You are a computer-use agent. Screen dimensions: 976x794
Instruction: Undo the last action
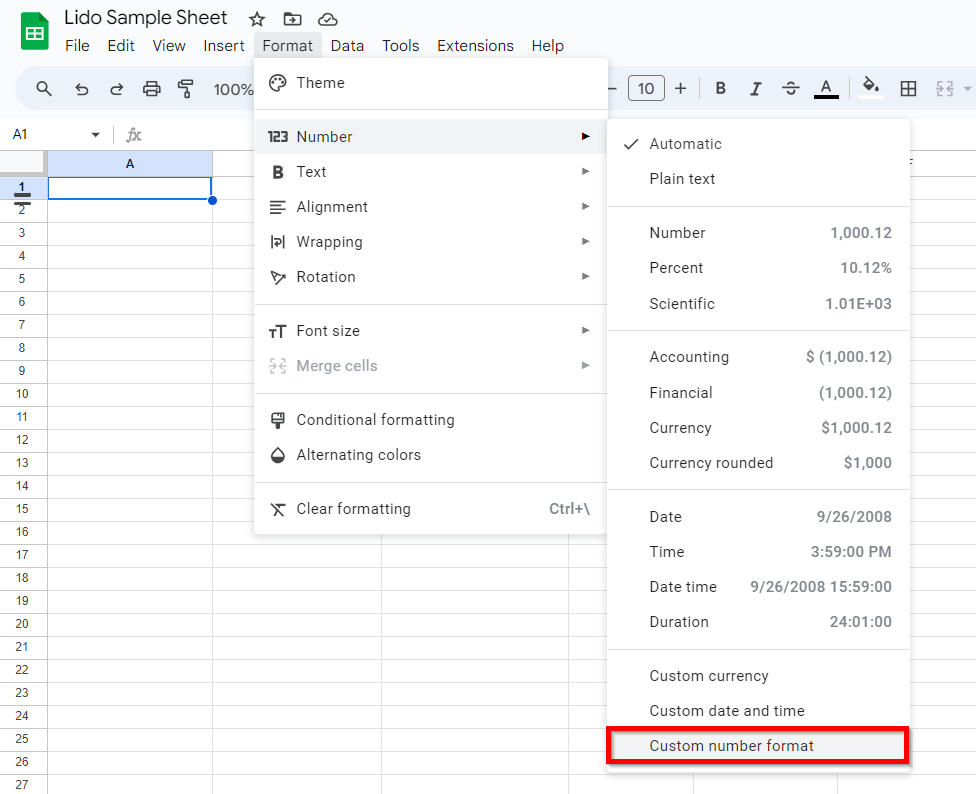[x=82, y=89]
